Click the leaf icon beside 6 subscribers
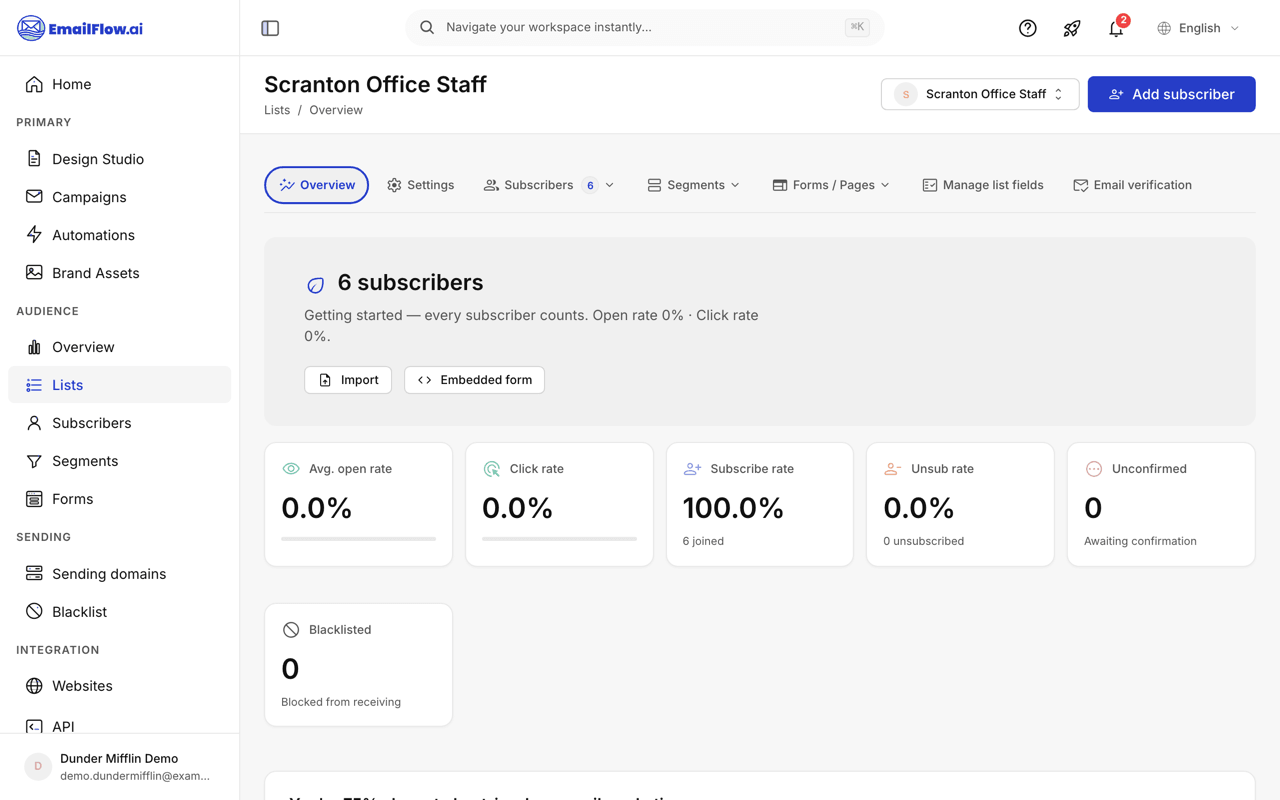The image size is (1280, 800). click(x=315, y=285)
